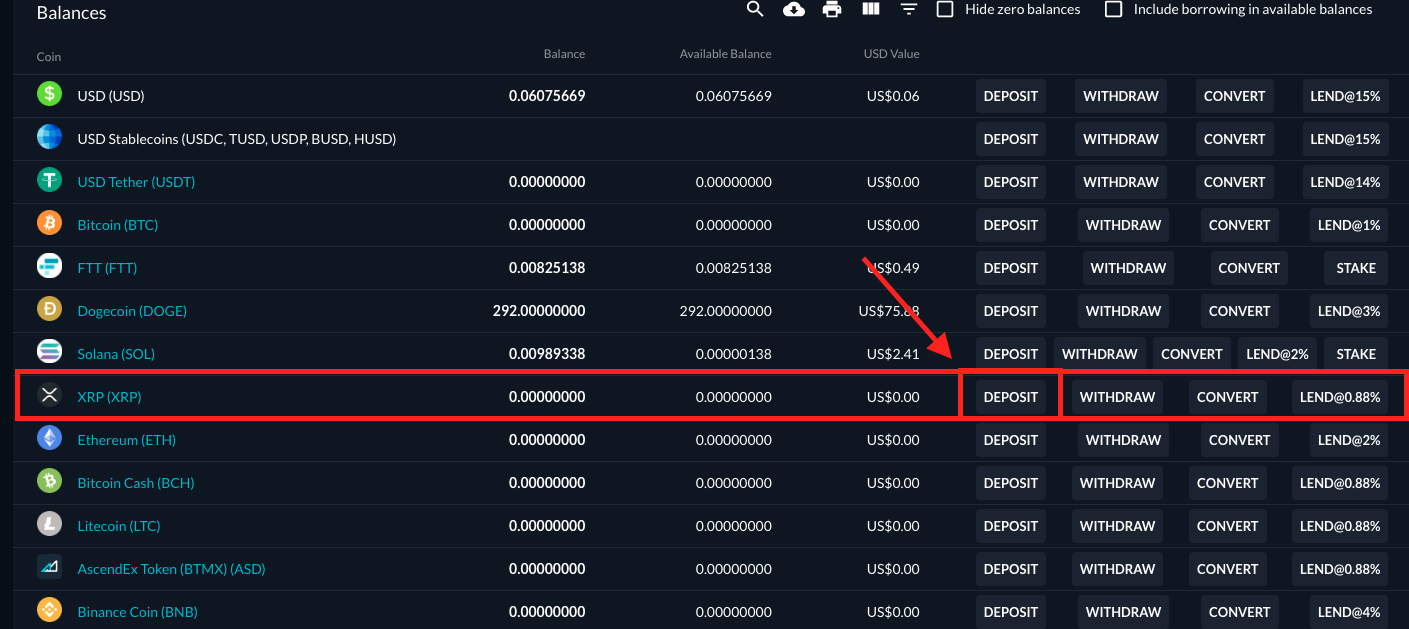1409x629 pixels.
Task: Click LEND@2% in the Solana row
Action: pos(1277,354)
